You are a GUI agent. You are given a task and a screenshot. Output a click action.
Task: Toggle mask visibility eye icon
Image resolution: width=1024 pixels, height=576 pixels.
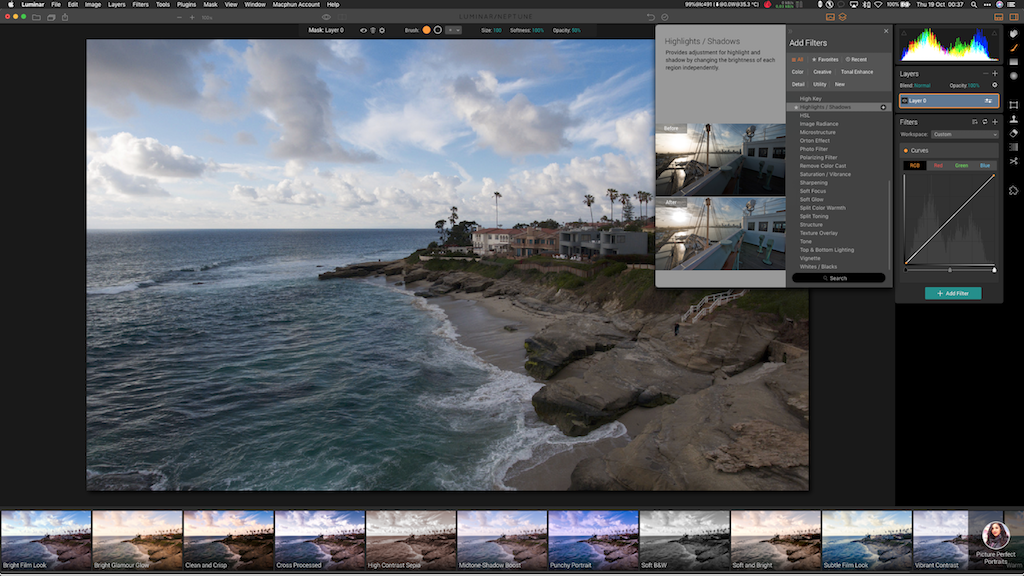362,30
